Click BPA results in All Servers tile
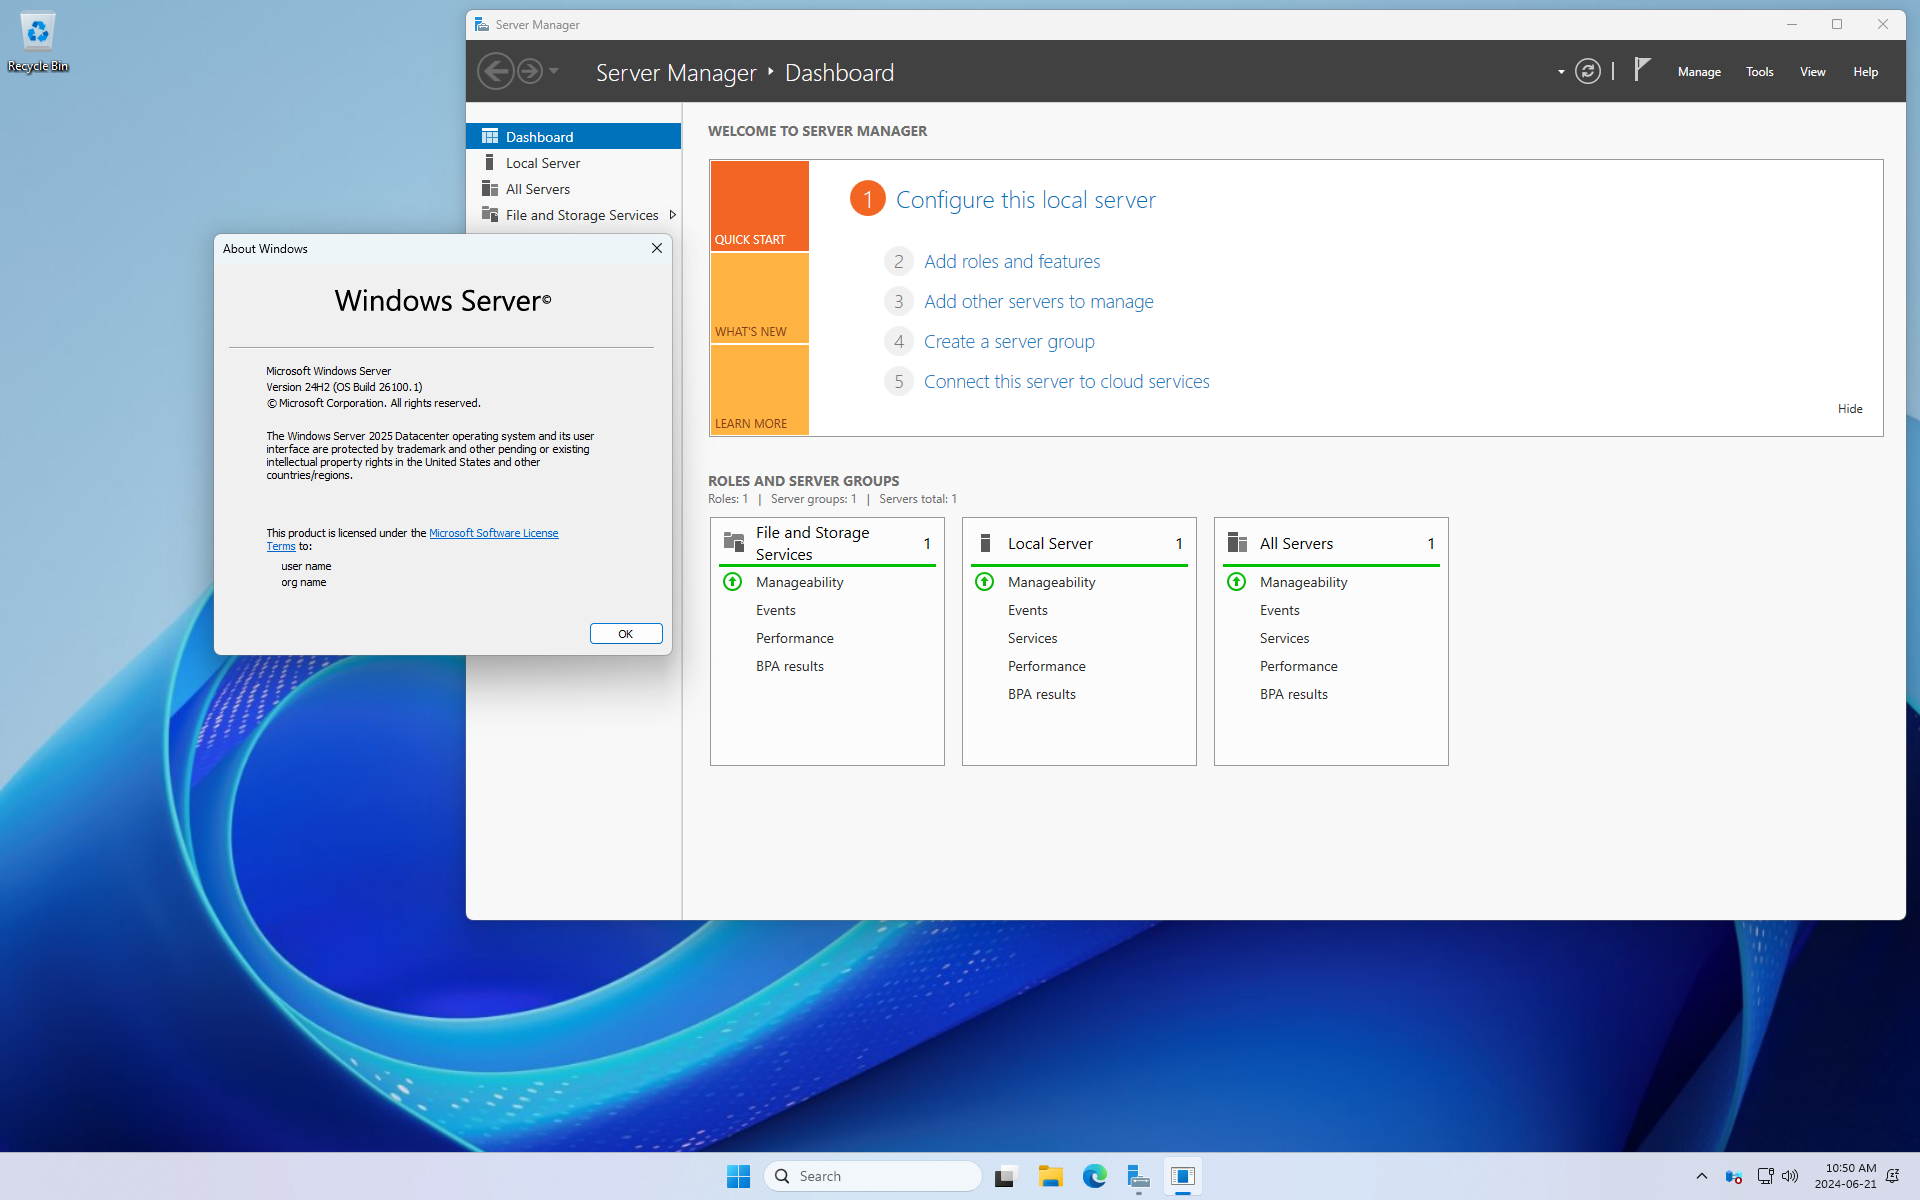 (1293, 694)
